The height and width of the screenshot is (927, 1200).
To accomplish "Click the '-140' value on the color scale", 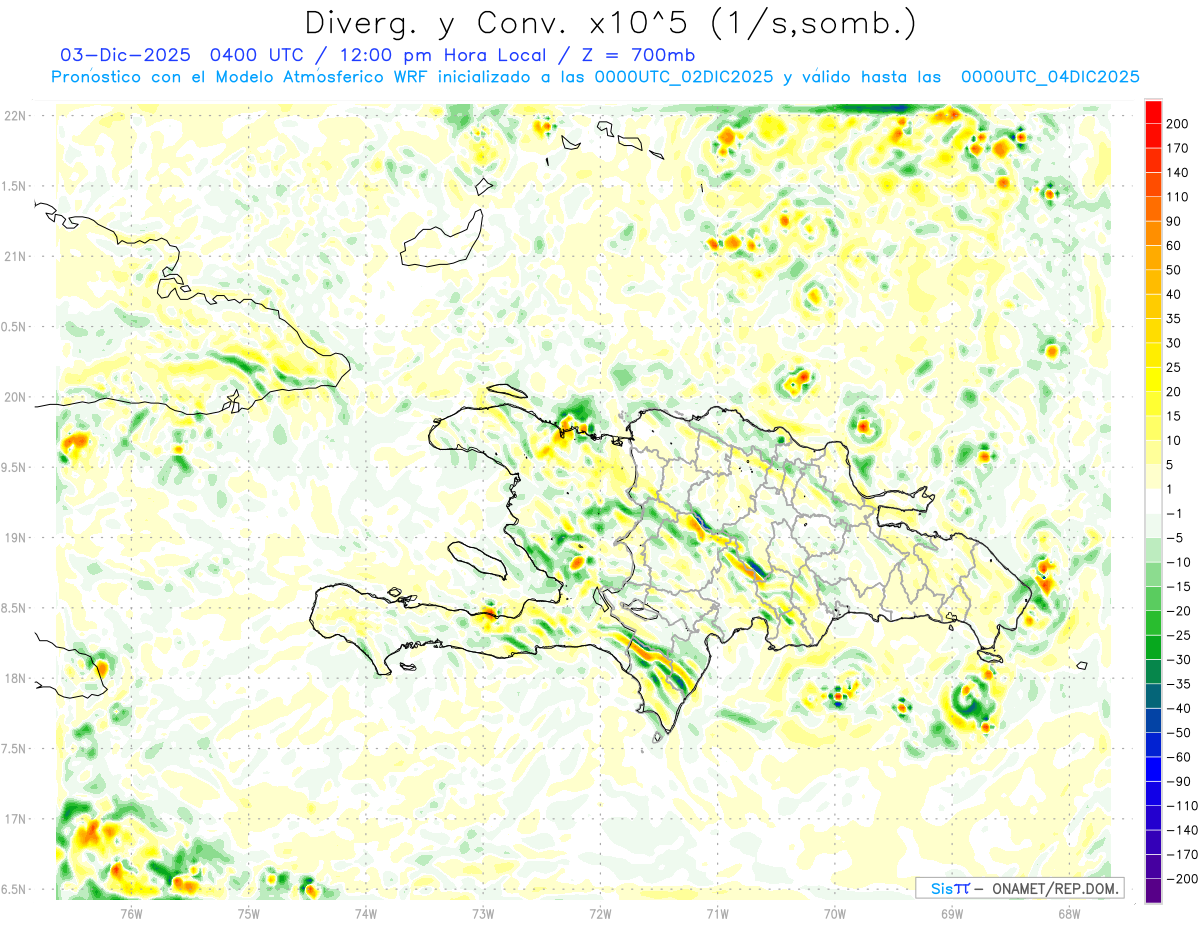I will (1184, 829).
